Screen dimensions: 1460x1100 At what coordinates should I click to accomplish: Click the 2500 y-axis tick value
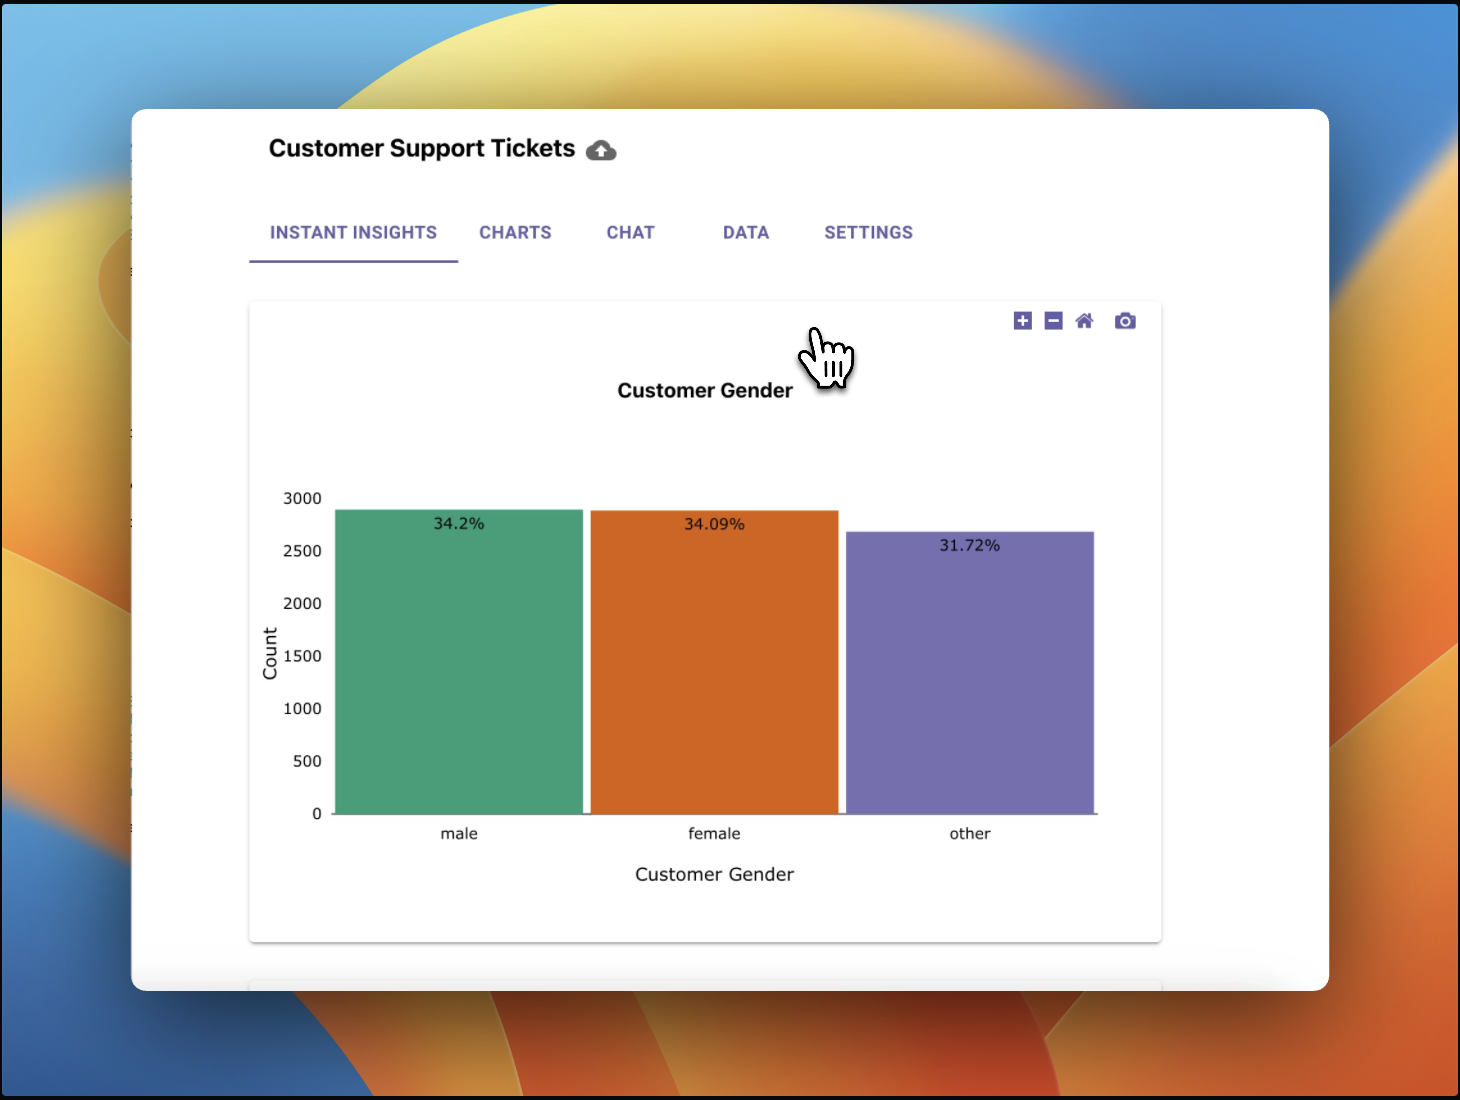(302, 551)
